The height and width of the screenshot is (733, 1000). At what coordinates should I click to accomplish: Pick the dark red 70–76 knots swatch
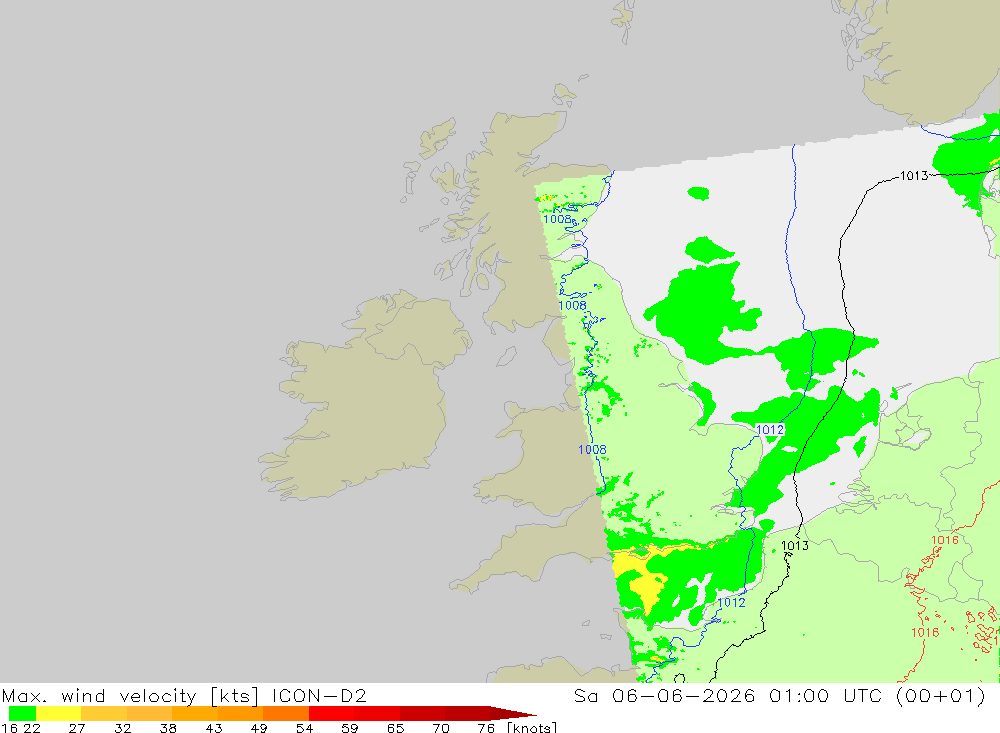(x=467, y=713)
